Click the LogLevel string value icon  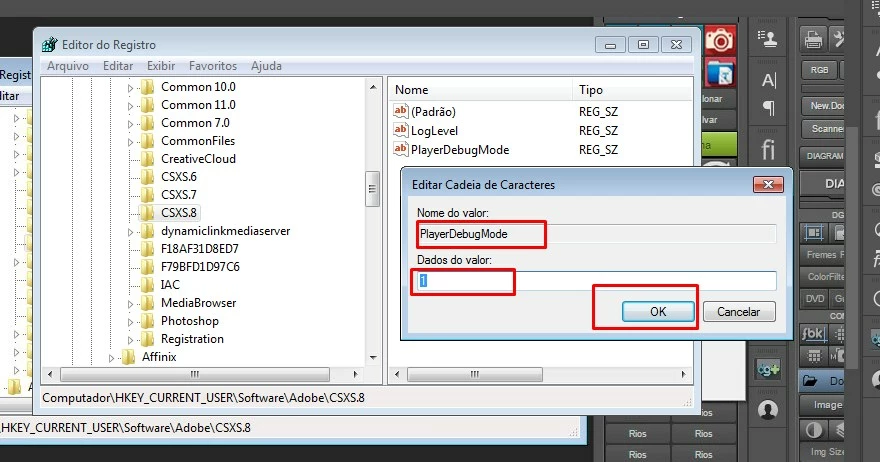click(400, 130)
